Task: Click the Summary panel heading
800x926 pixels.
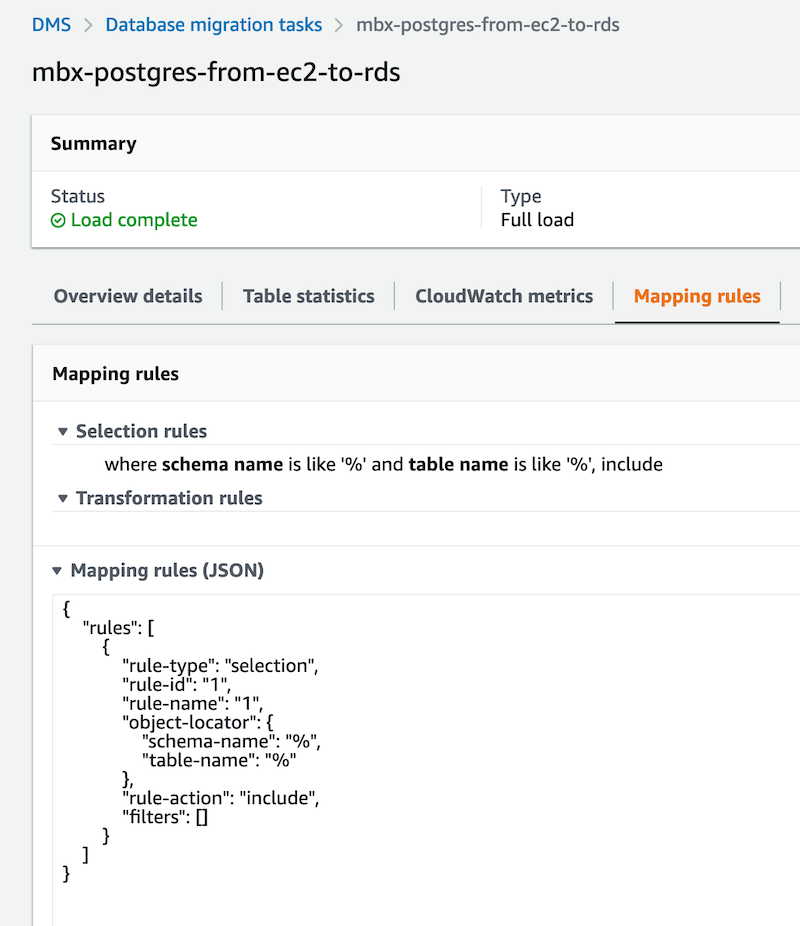Action: click(x=94, y=143)
